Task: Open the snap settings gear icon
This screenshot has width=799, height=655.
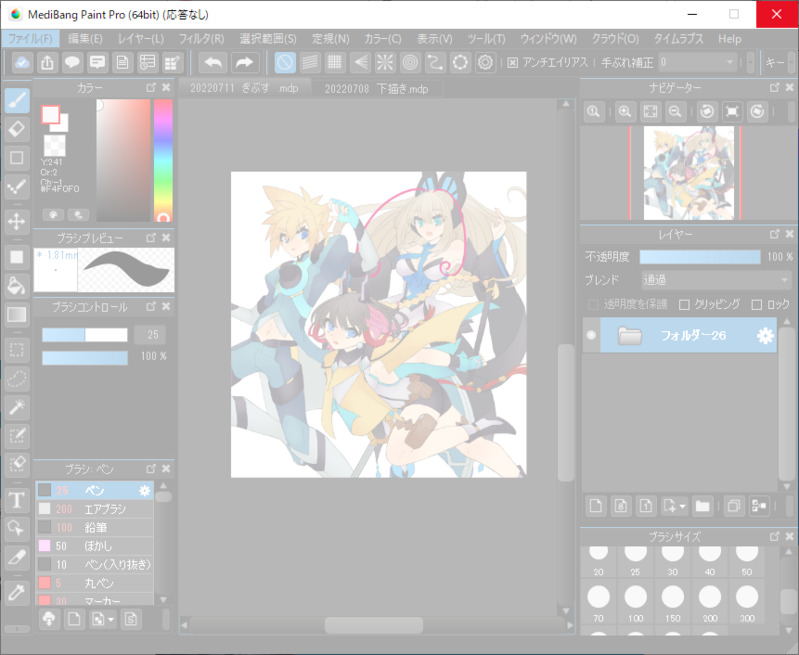Action: click(486, 62)
